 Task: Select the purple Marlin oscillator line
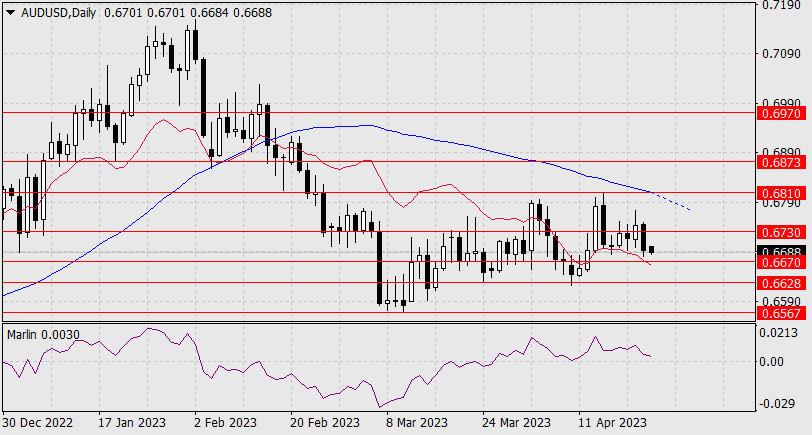(326, 368)
